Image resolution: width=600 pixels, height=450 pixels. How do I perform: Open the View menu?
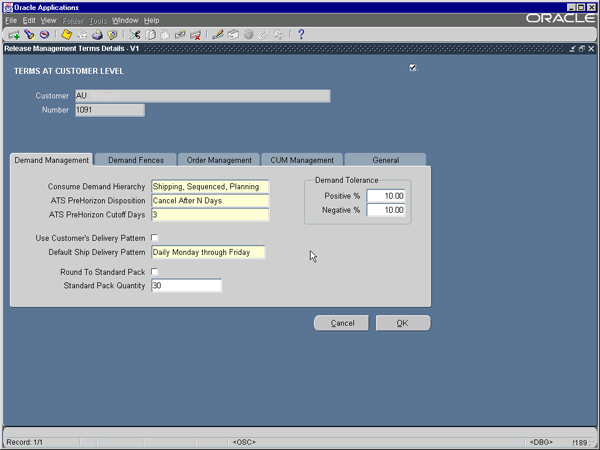coord(48,20)
